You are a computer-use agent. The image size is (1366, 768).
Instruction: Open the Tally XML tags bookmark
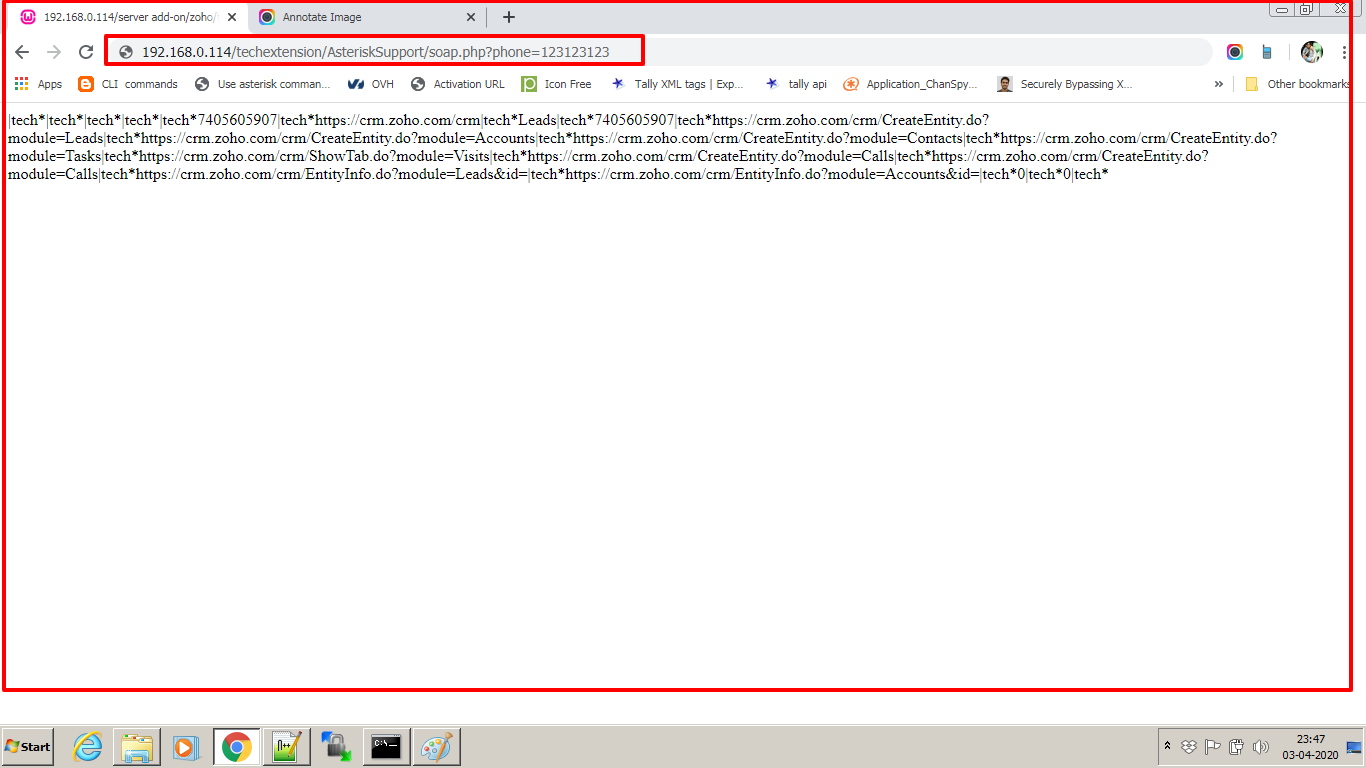[x=678, y=84]
